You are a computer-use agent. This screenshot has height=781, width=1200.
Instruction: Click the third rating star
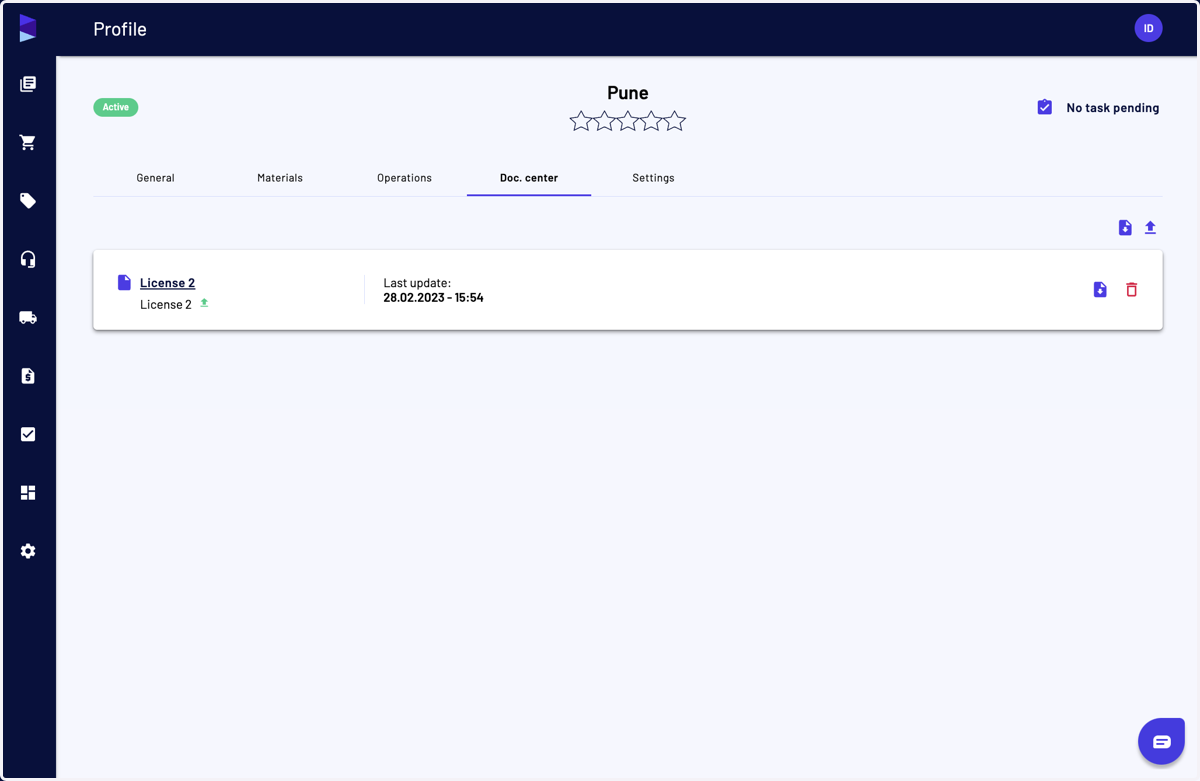[628, 121]
